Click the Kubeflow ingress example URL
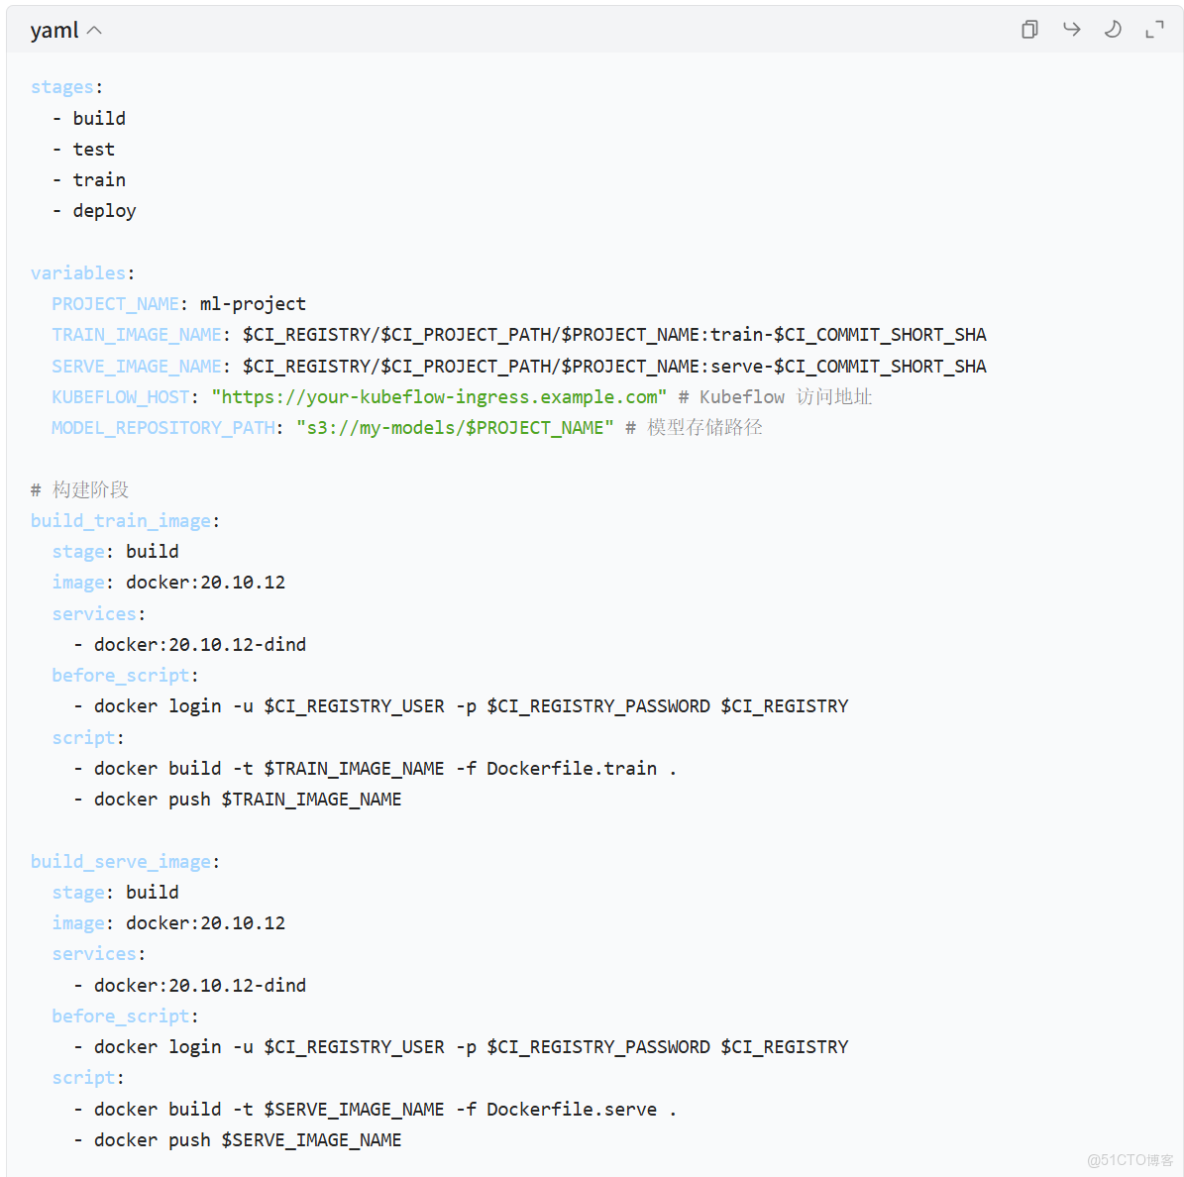Screen dimensions: 1184x1177 [x=440, y=397]
